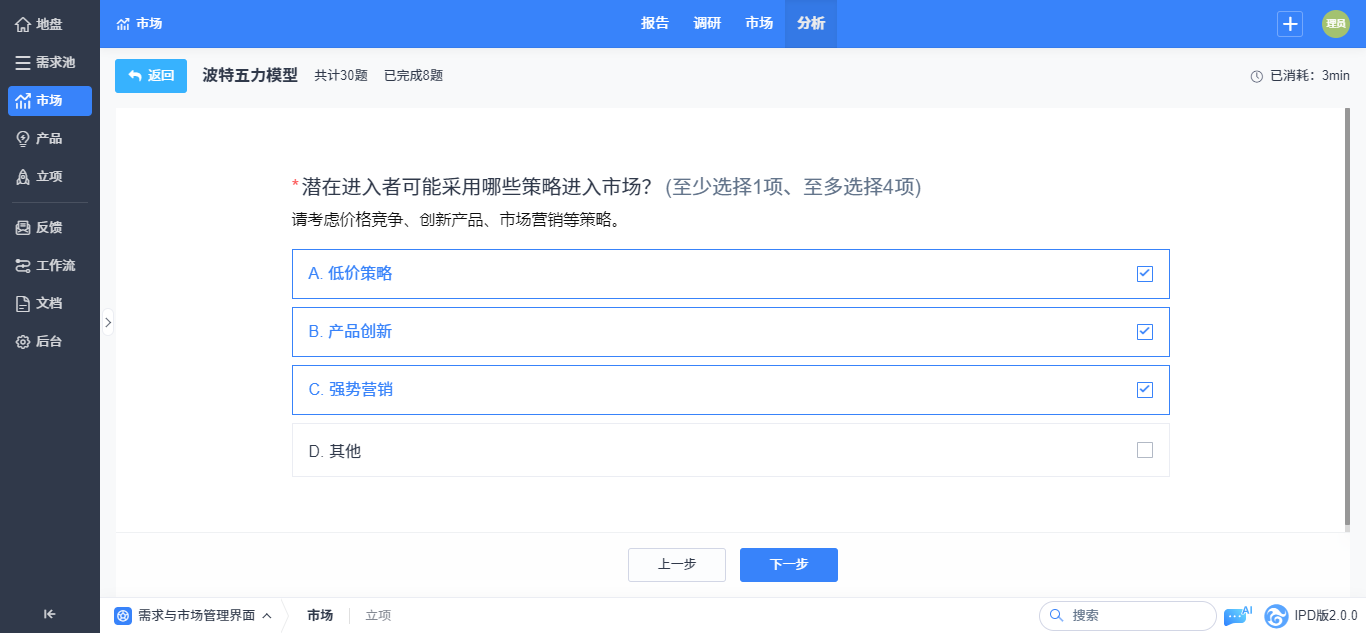Expand the 需求与市场管理界面 dropdown

tap(193, 616)
